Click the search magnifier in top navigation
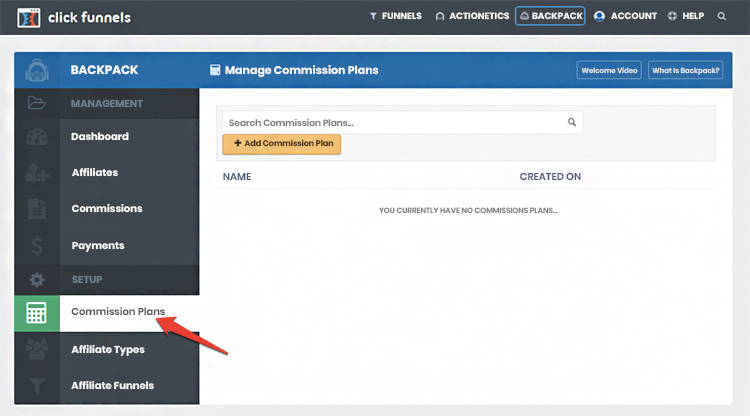This screenshot has width=750, height=416. point(722,17)
